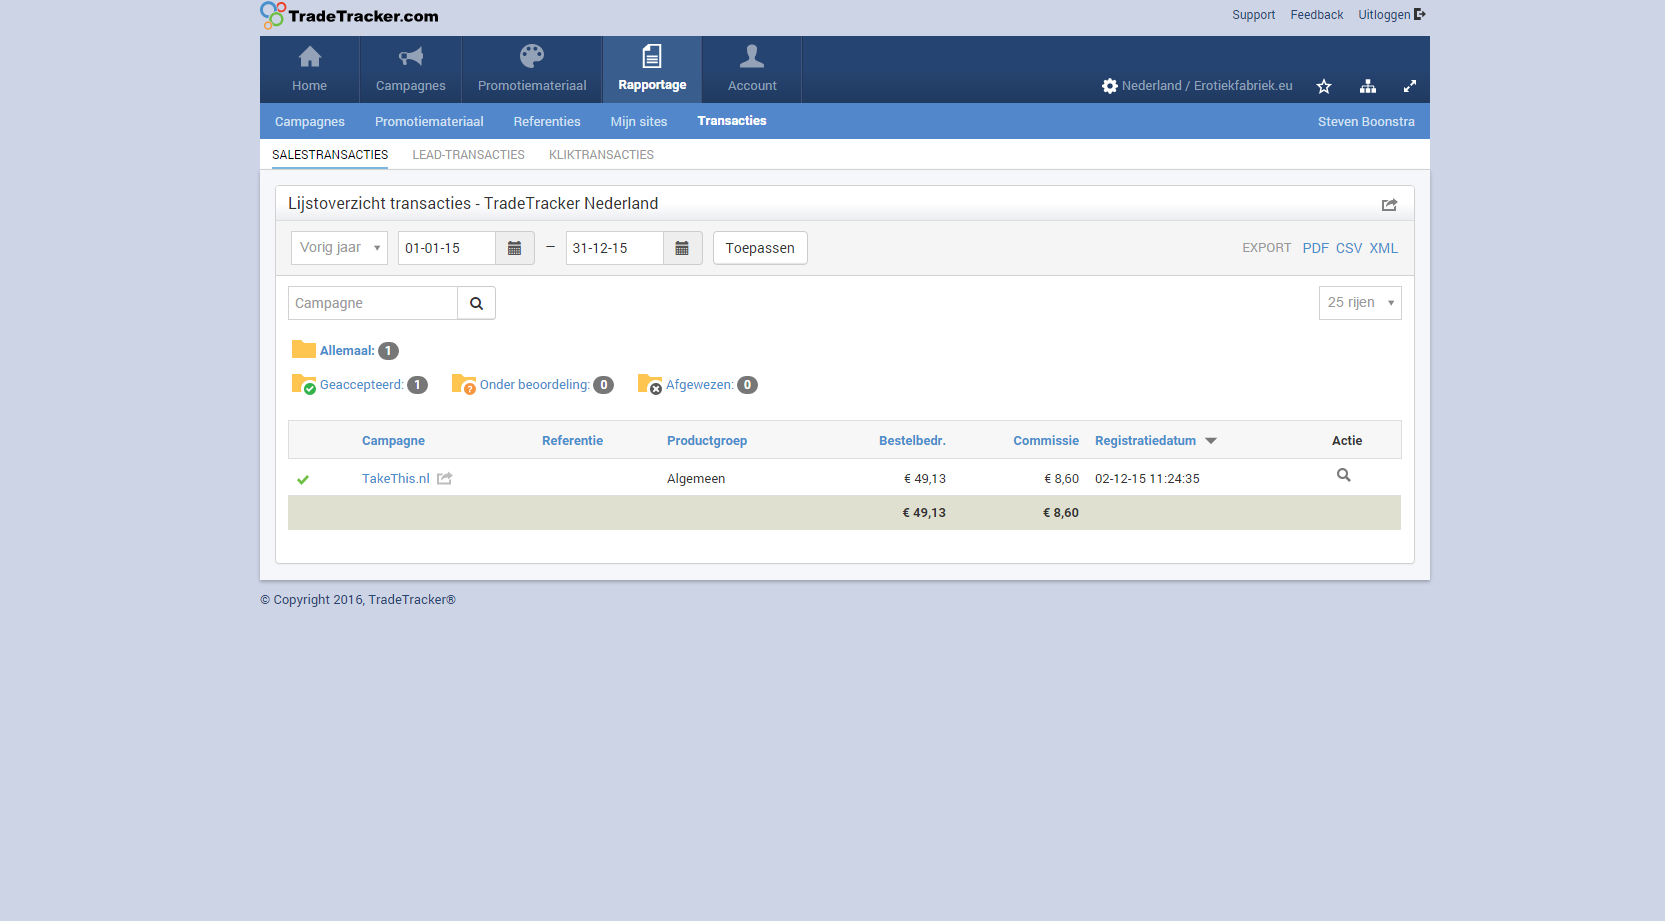Image resolution: width=1665 pixels, height=921 pixels.
Task: Sort by the Referentie column header
Action: tap(572, 441)
